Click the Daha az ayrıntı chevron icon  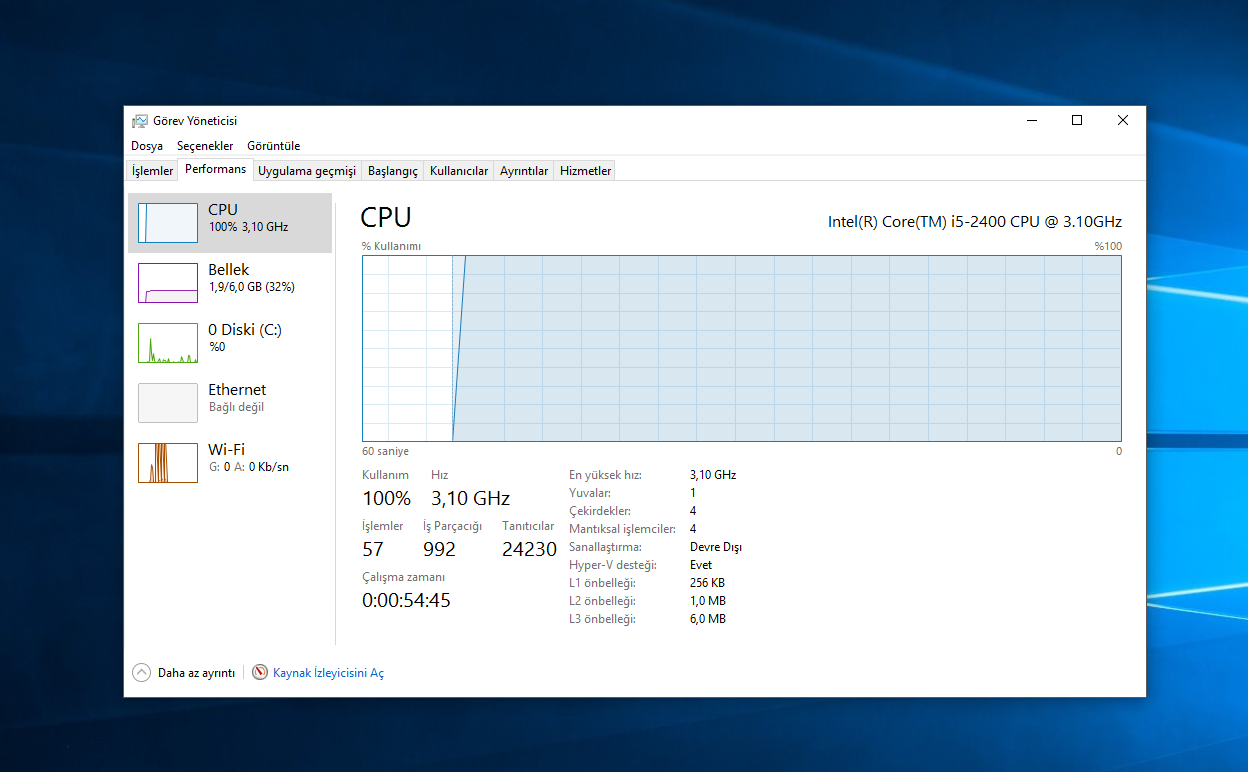pyautogui.click(x=141, y=673)
